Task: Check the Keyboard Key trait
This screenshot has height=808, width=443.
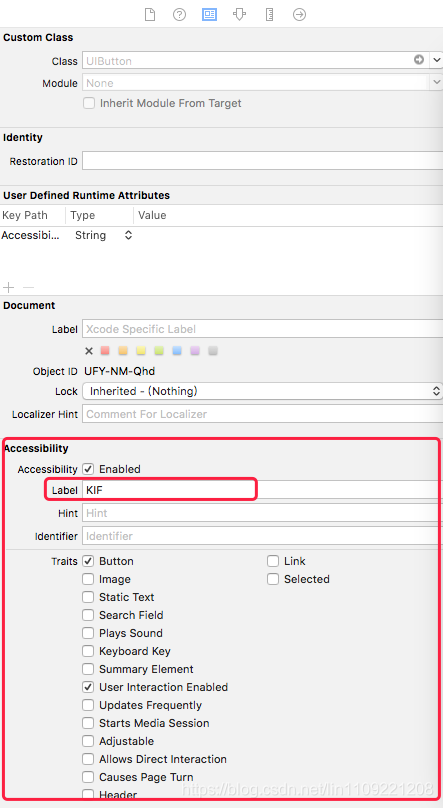Action: pyautogui.click(x=89, y=651)
